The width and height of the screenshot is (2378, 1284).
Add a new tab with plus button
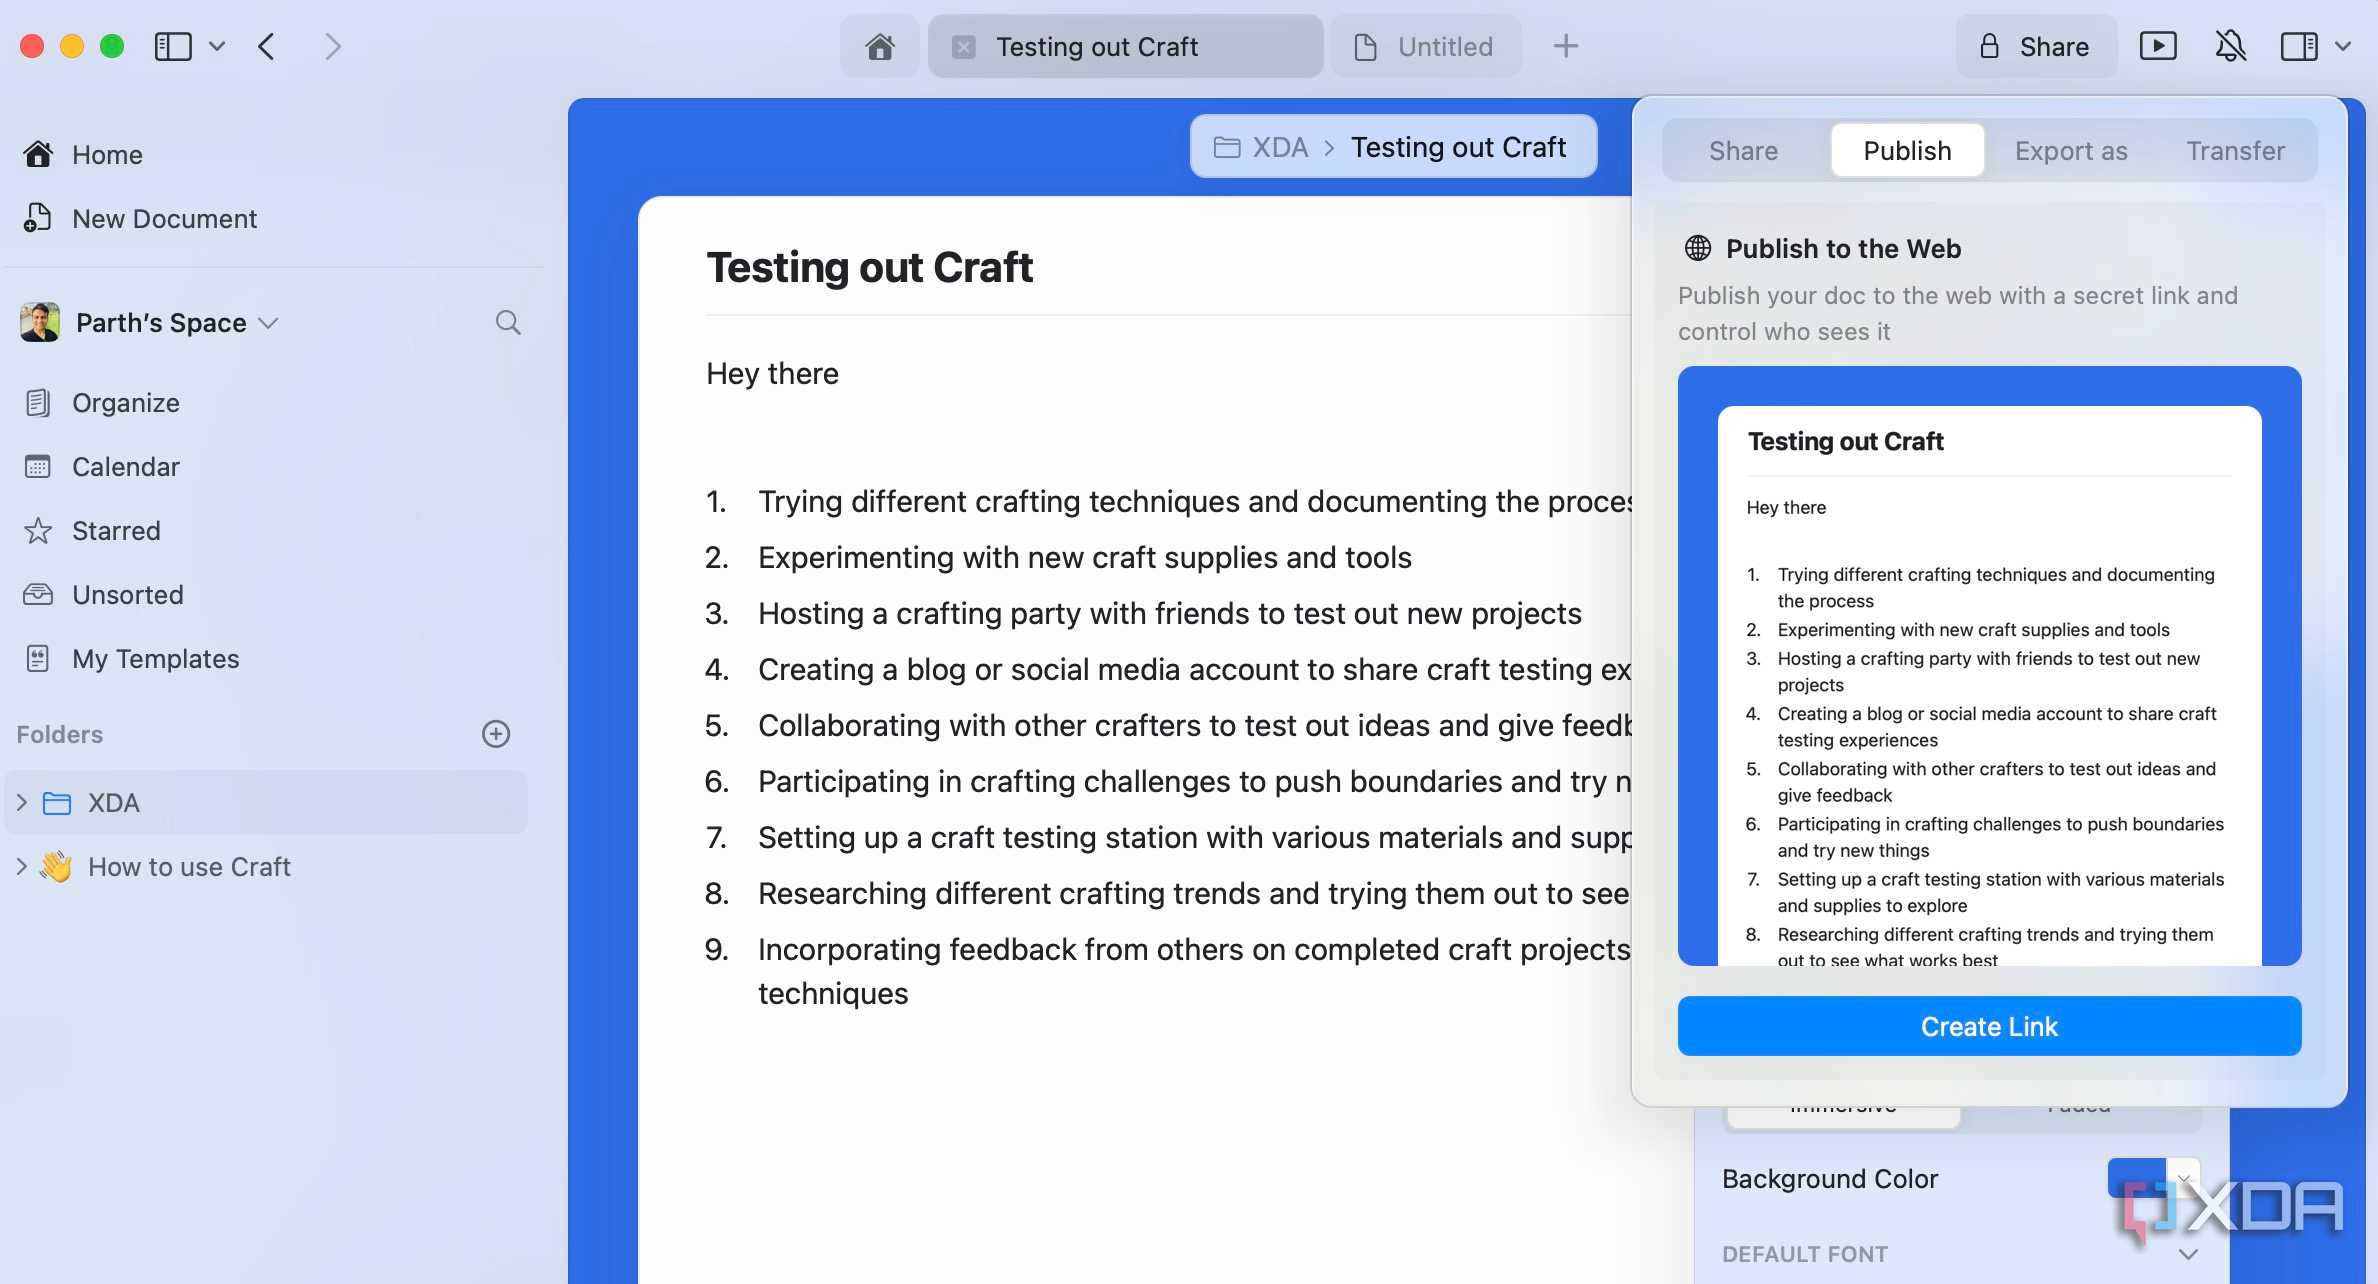[1566, 46]
